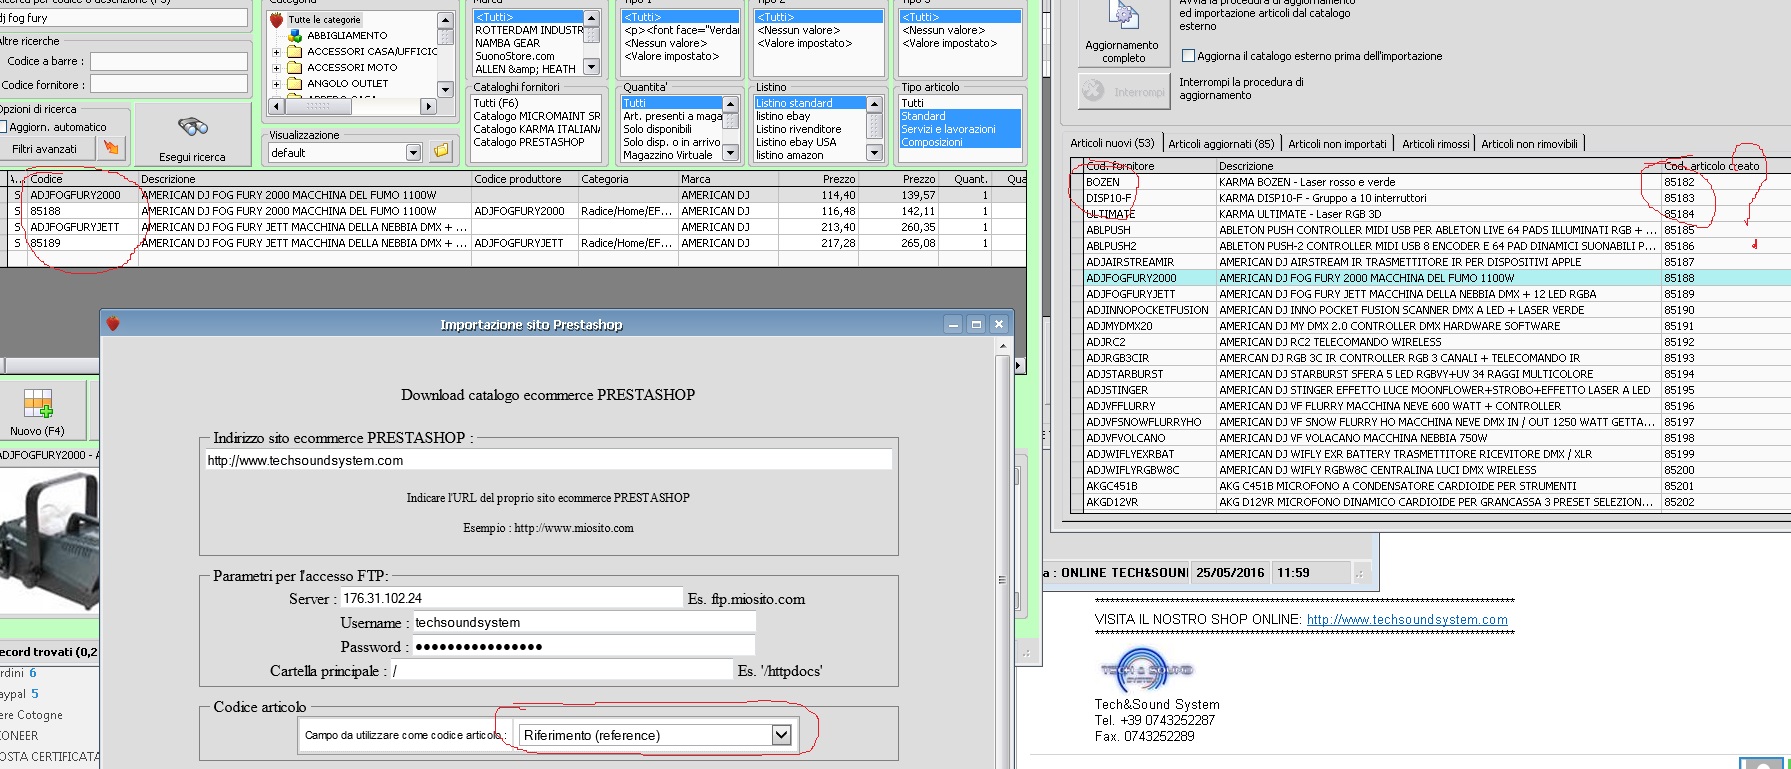The image size is (1791, 769).
Task: Open the yellow folder icon next to Visualizzazione
Action: pyautogui.click(x=441, y=151)
